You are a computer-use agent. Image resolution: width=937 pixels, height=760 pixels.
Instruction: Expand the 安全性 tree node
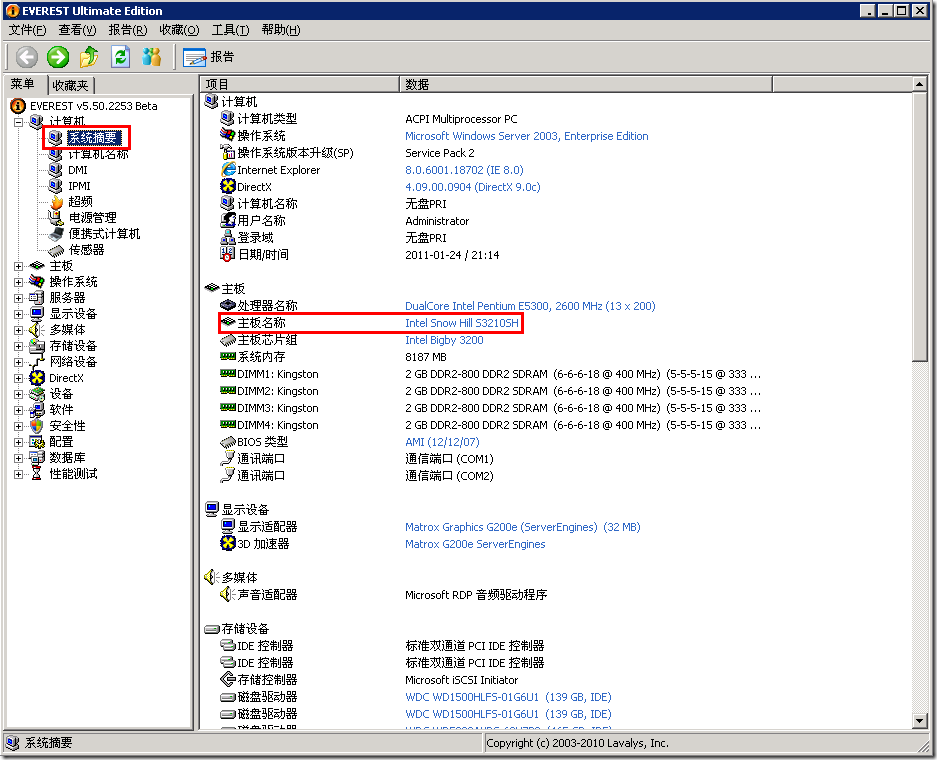(x=19, y=427)
